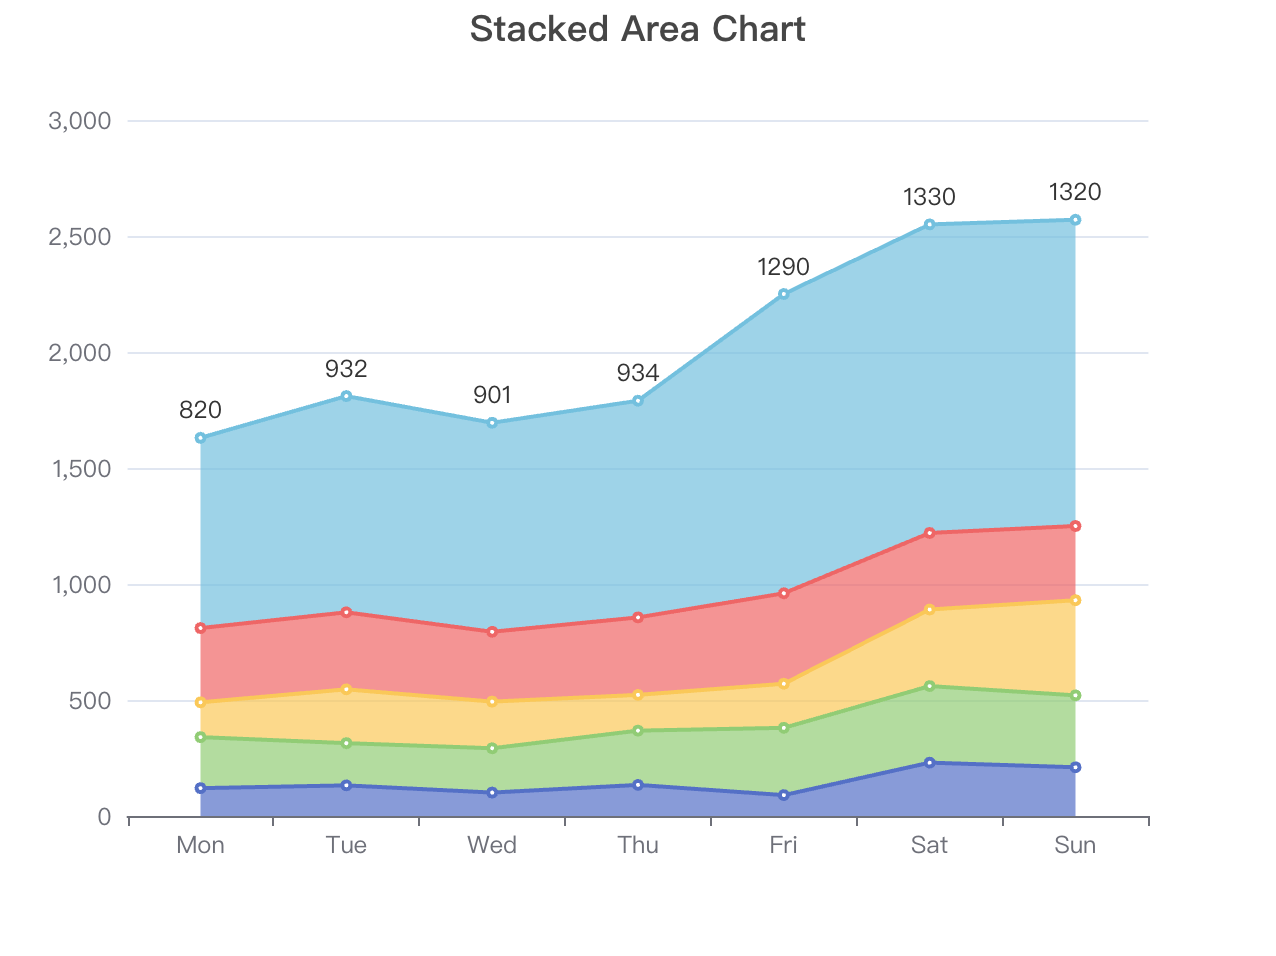Click the 1,000 y-axis label
Viewport: 1276px width, 956px height.
[79, 585]
